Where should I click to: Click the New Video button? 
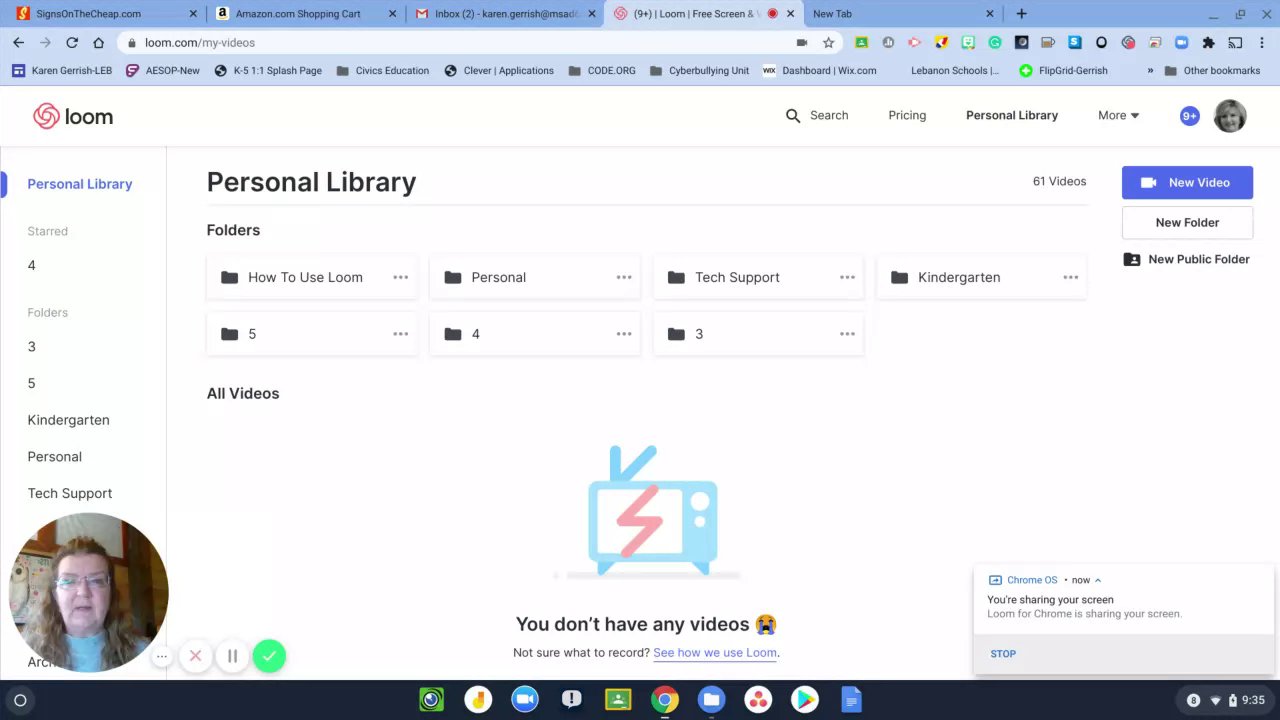pos(1187,183)
